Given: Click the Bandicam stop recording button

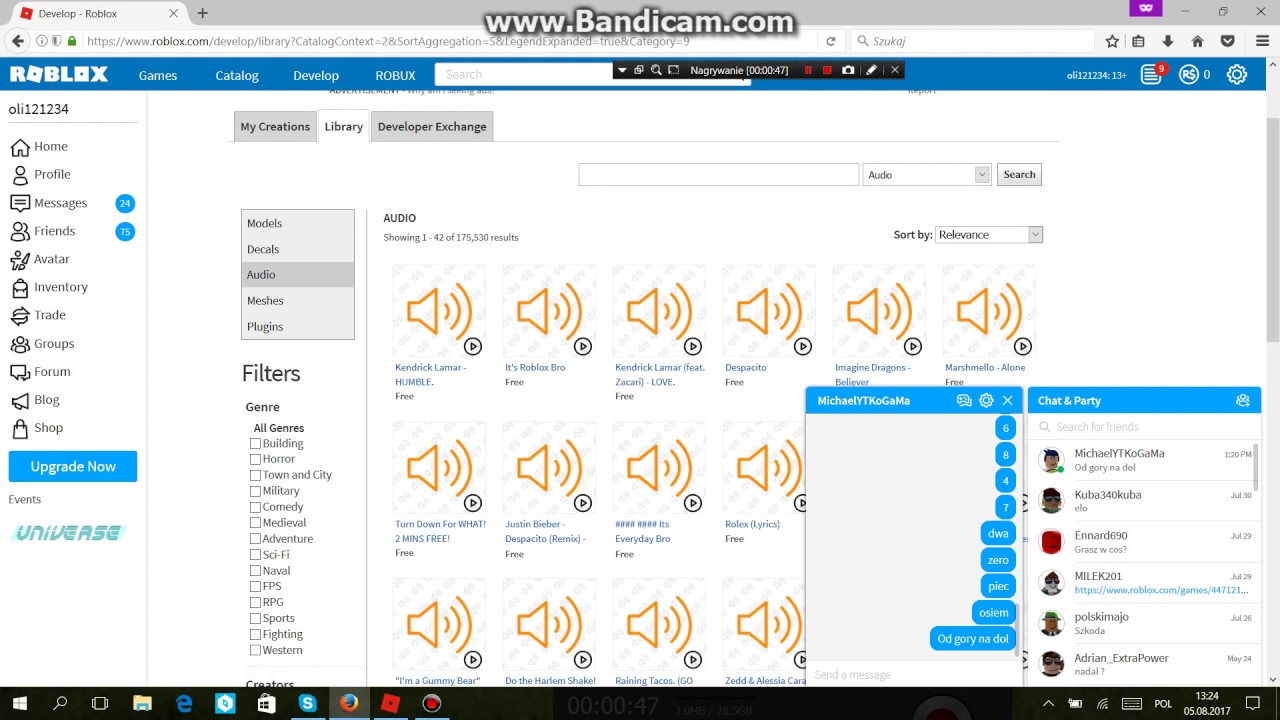Looking at the screenshot, I should click(827, 70).
